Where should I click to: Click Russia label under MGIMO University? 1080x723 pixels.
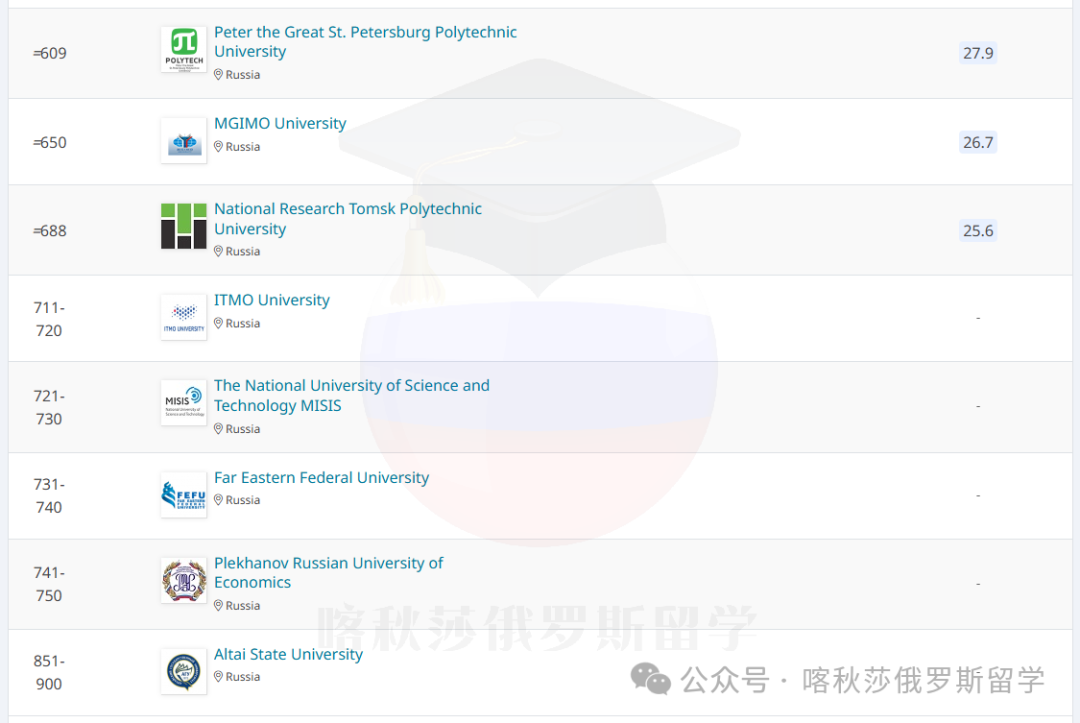(x=243, y=147)
